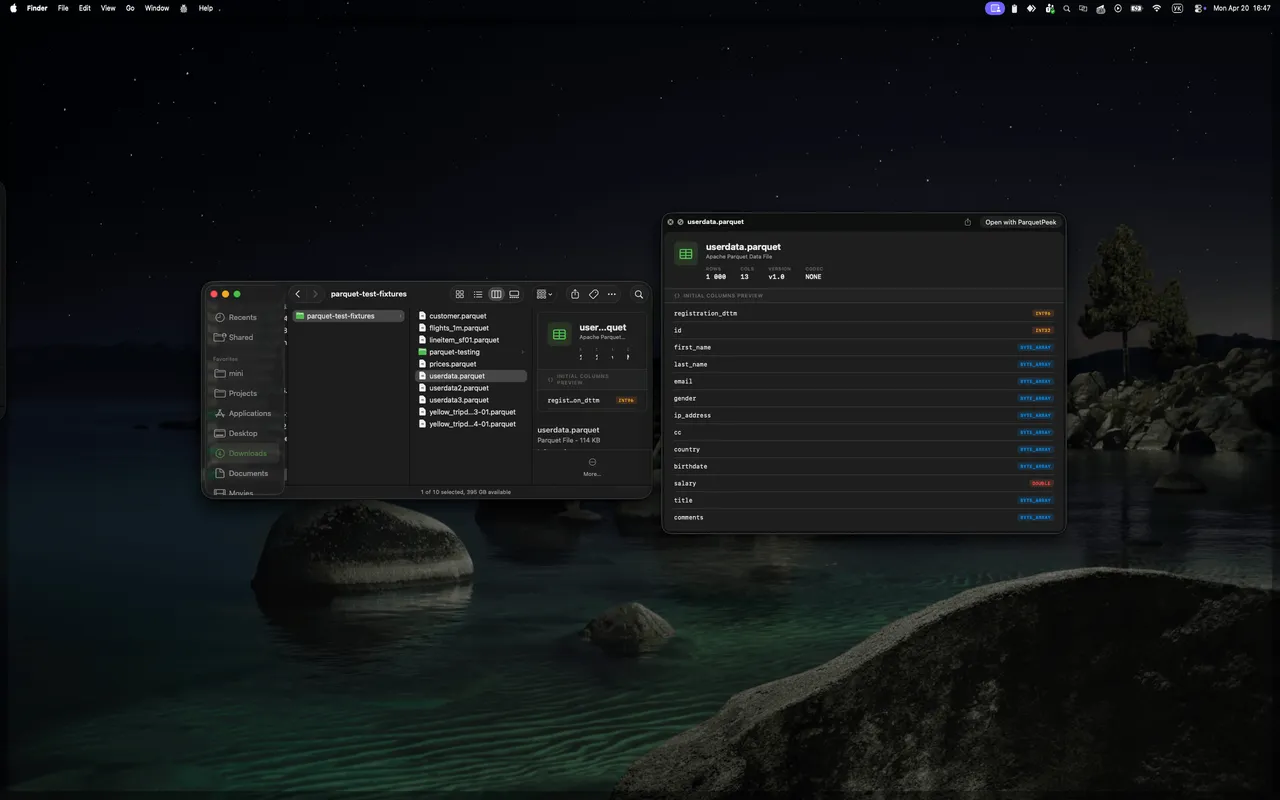Click the Wi-Fi icon in menu bar
This screenshot has height=800, width=1280.
(x=1157, y=8)
